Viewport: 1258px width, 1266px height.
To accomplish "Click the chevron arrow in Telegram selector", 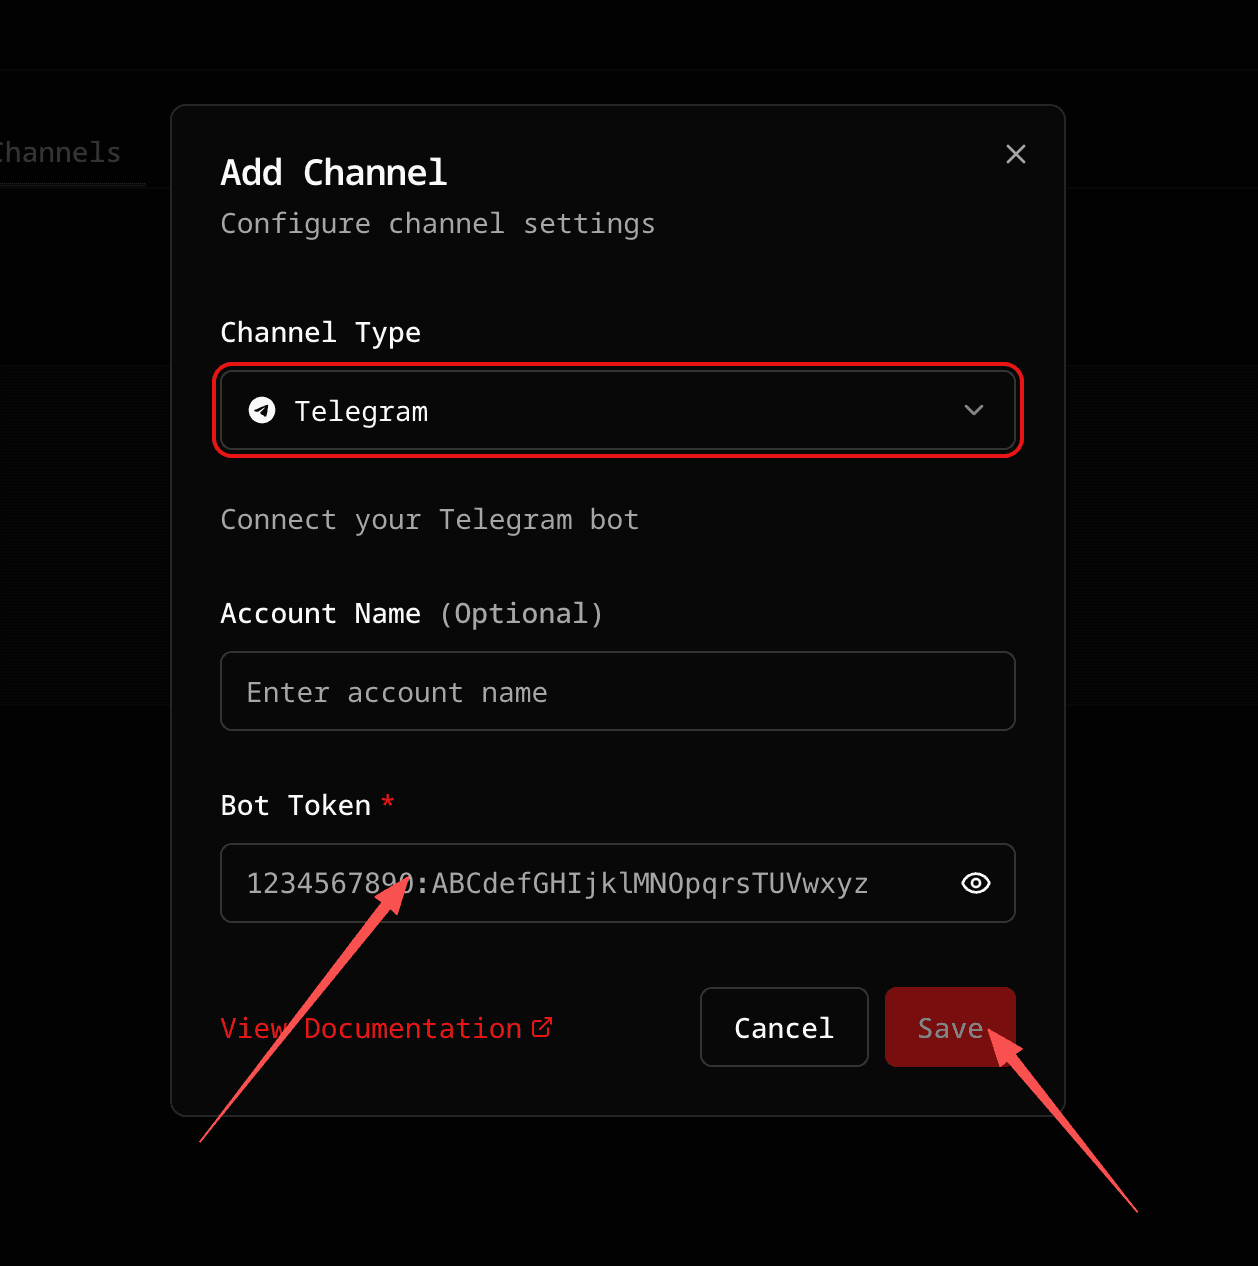I will [973, 411].
